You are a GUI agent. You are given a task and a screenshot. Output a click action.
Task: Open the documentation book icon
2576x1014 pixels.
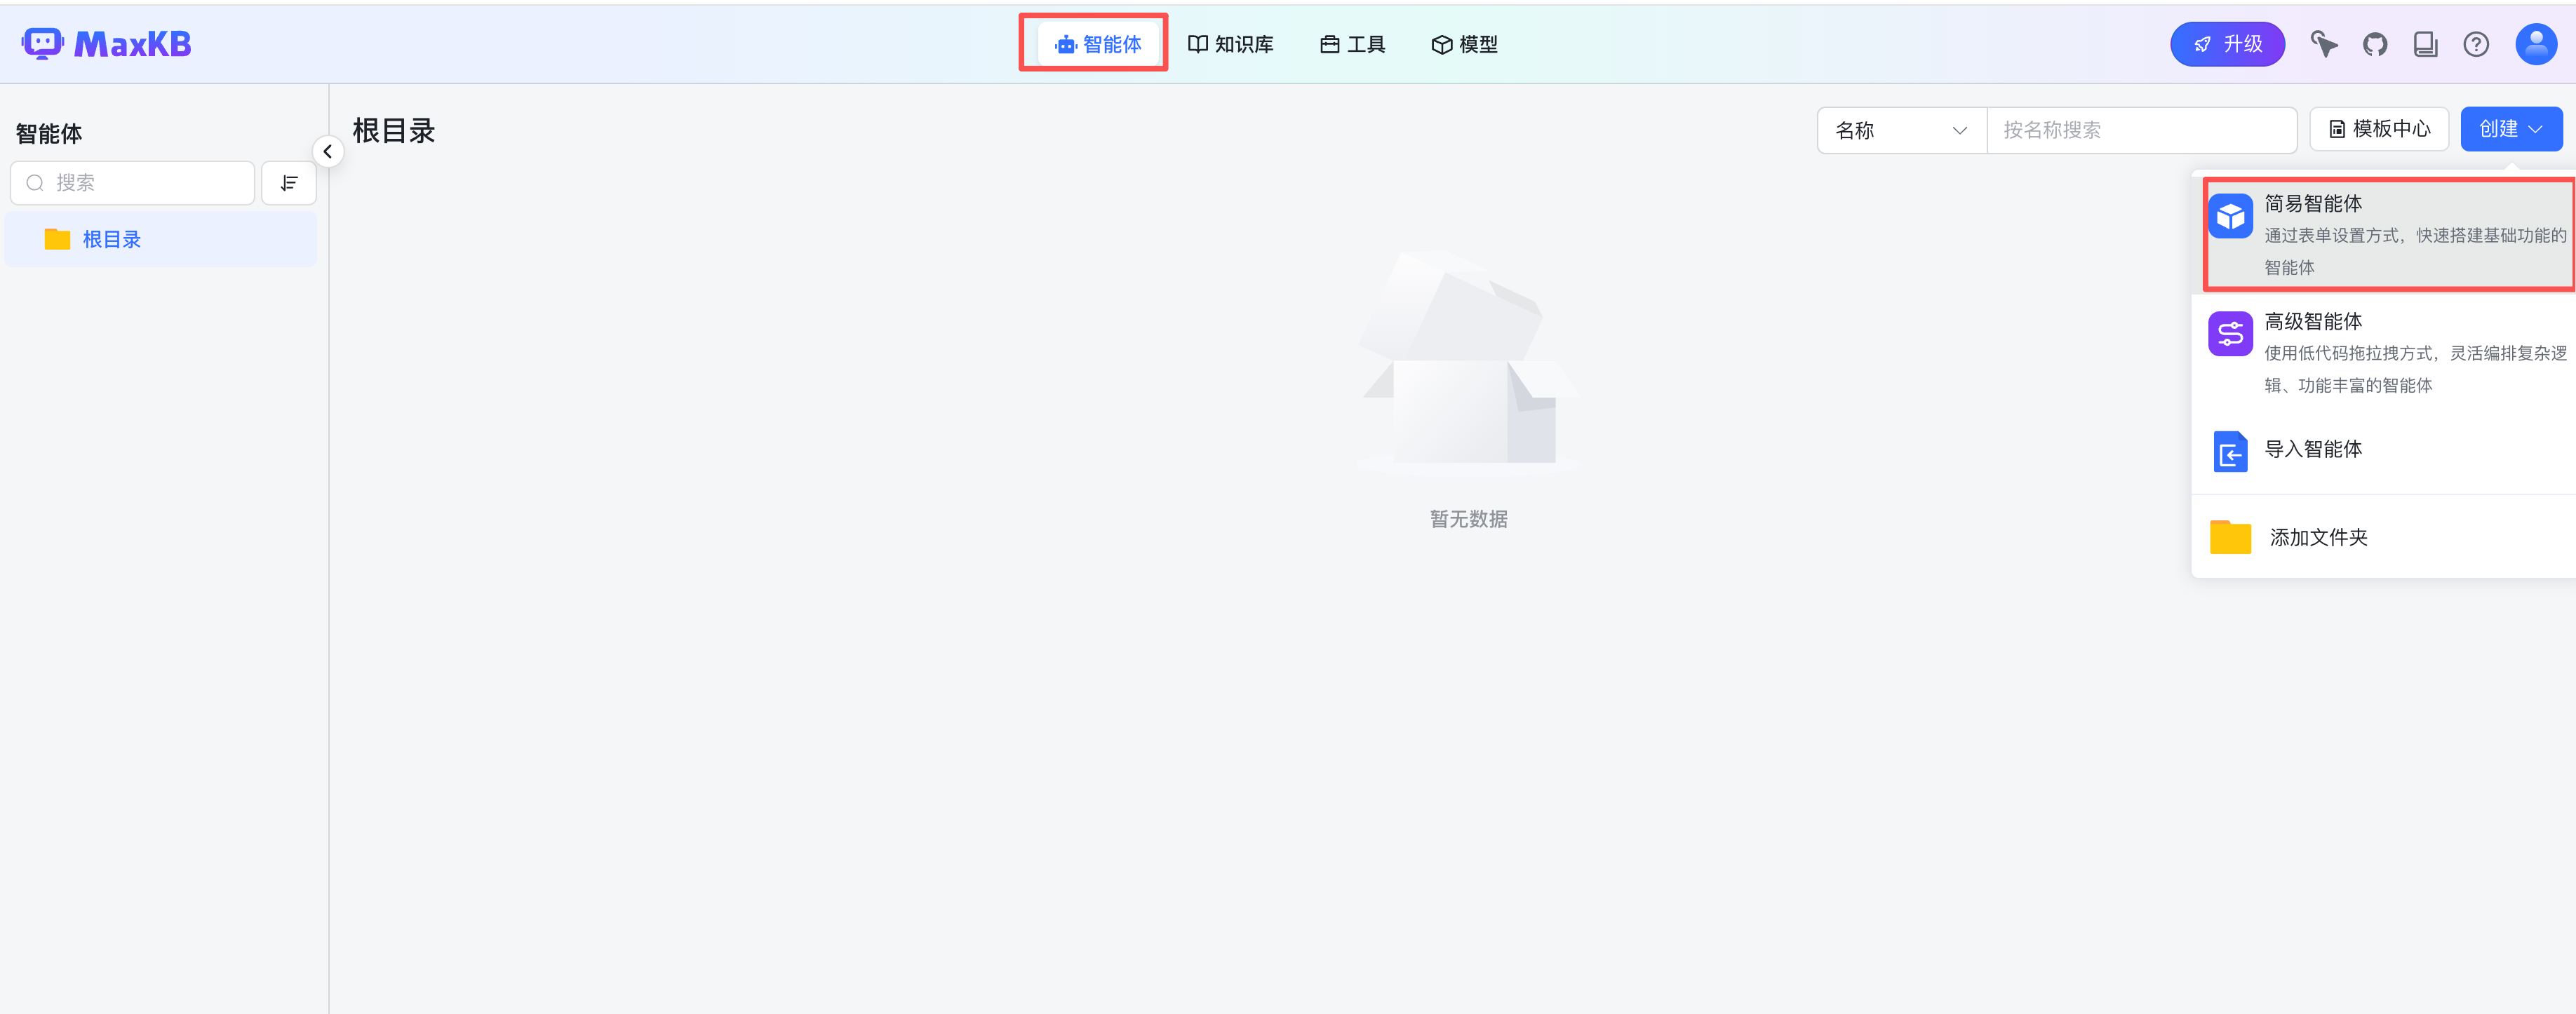tap(2425, 44)
